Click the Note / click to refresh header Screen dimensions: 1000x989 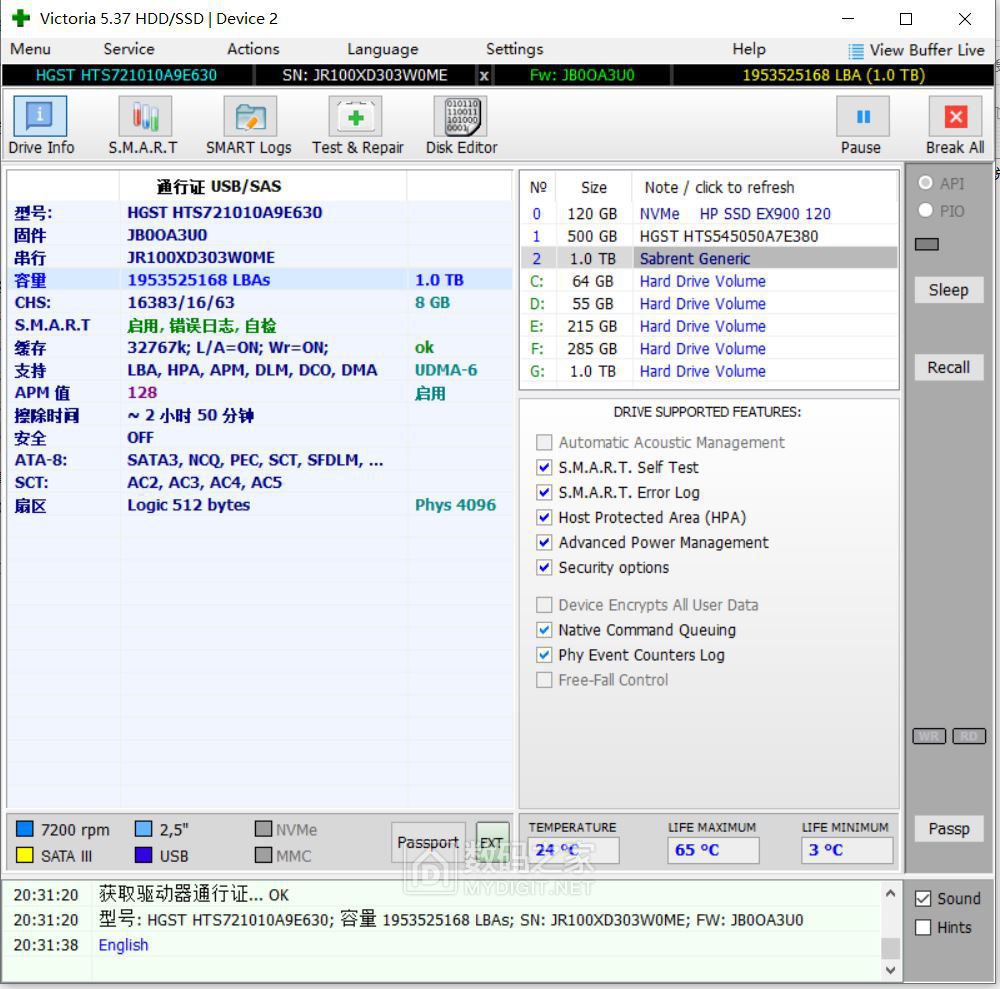pyautogui.click(x=719, y=187)
